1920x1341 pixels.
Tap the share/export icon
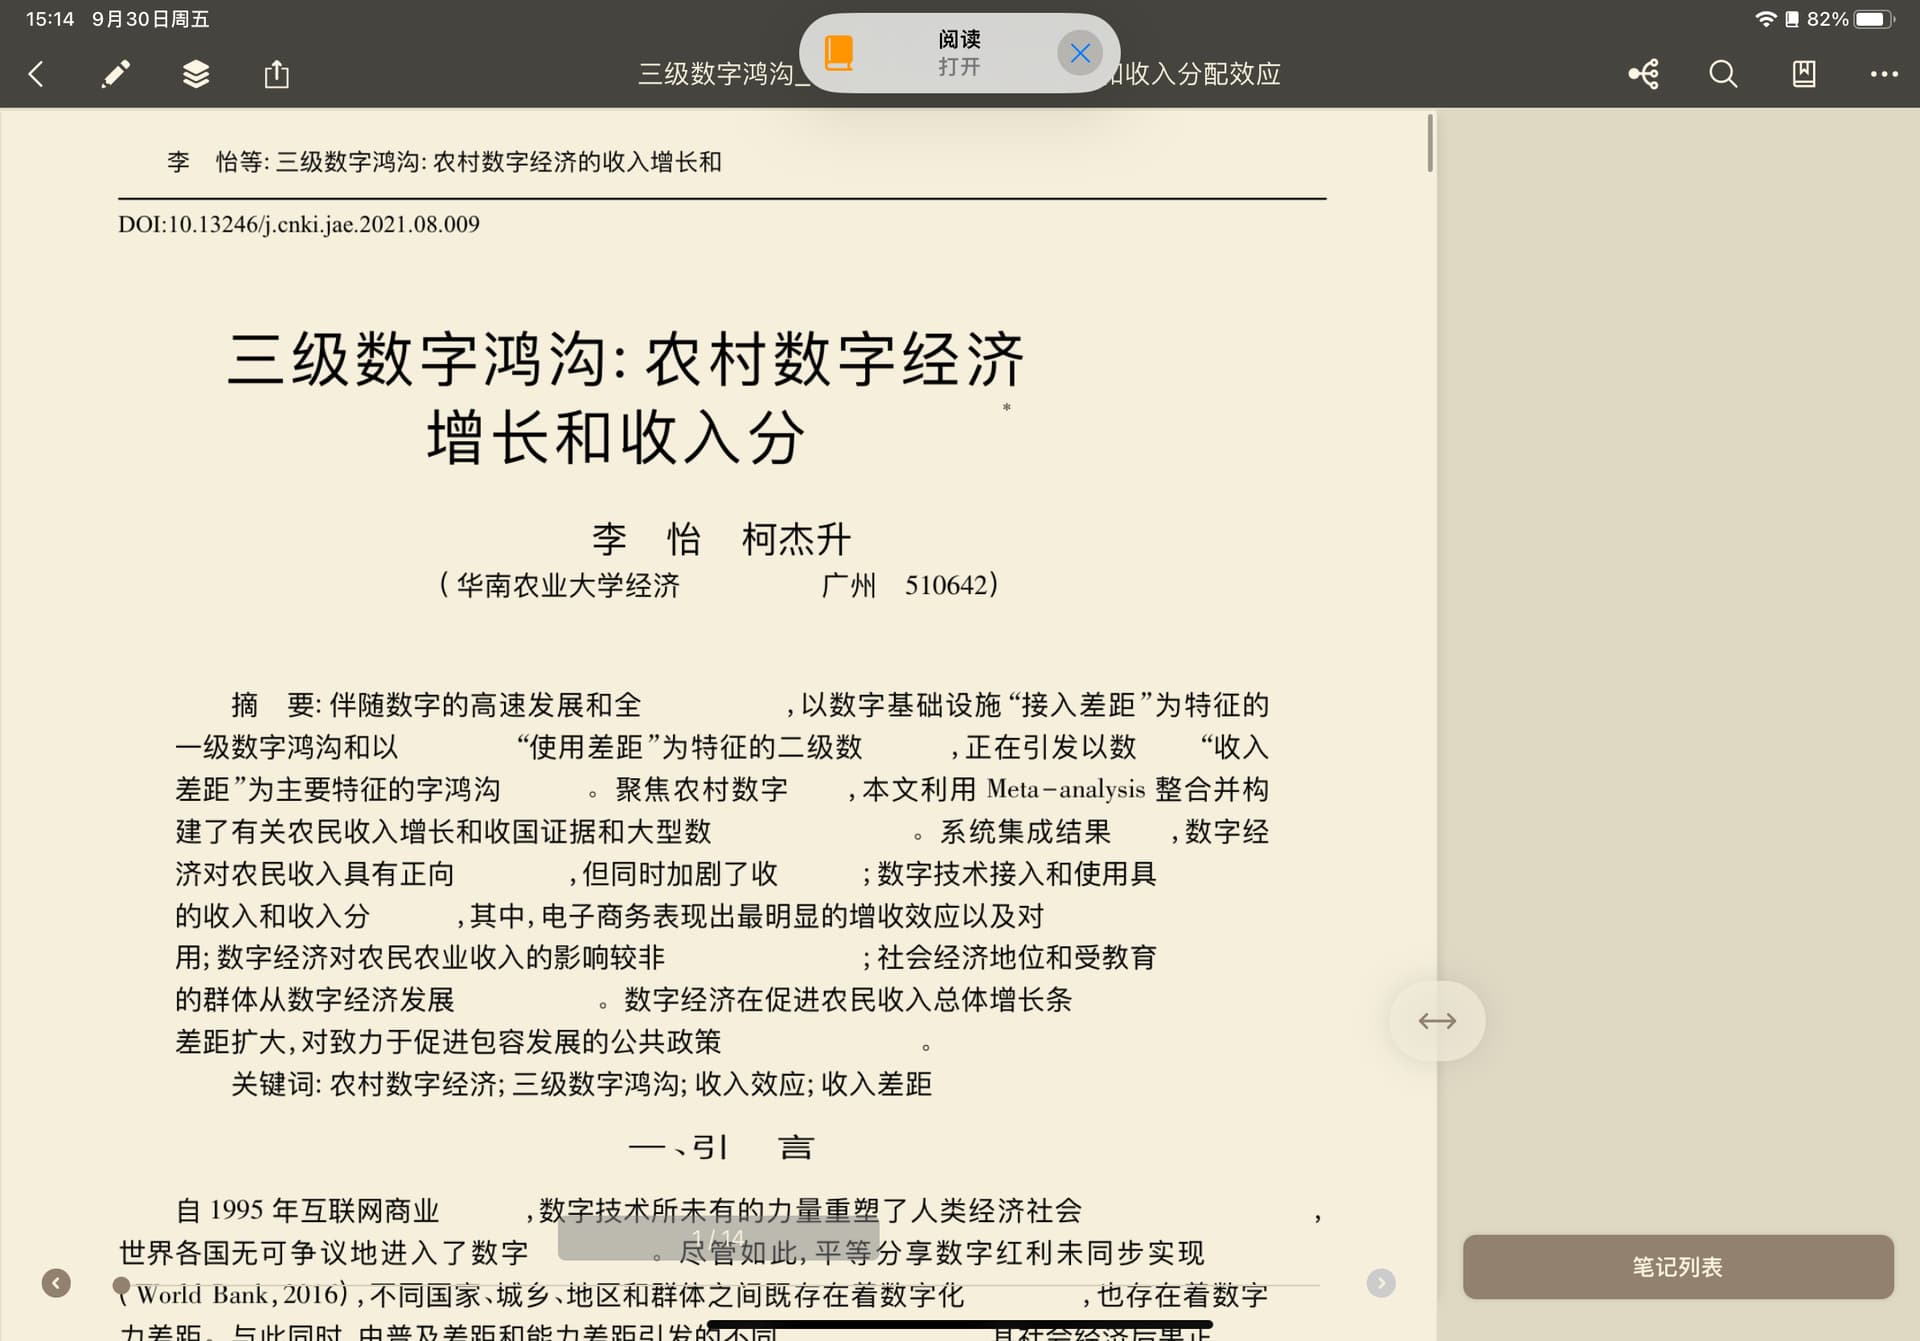[277, 74]
